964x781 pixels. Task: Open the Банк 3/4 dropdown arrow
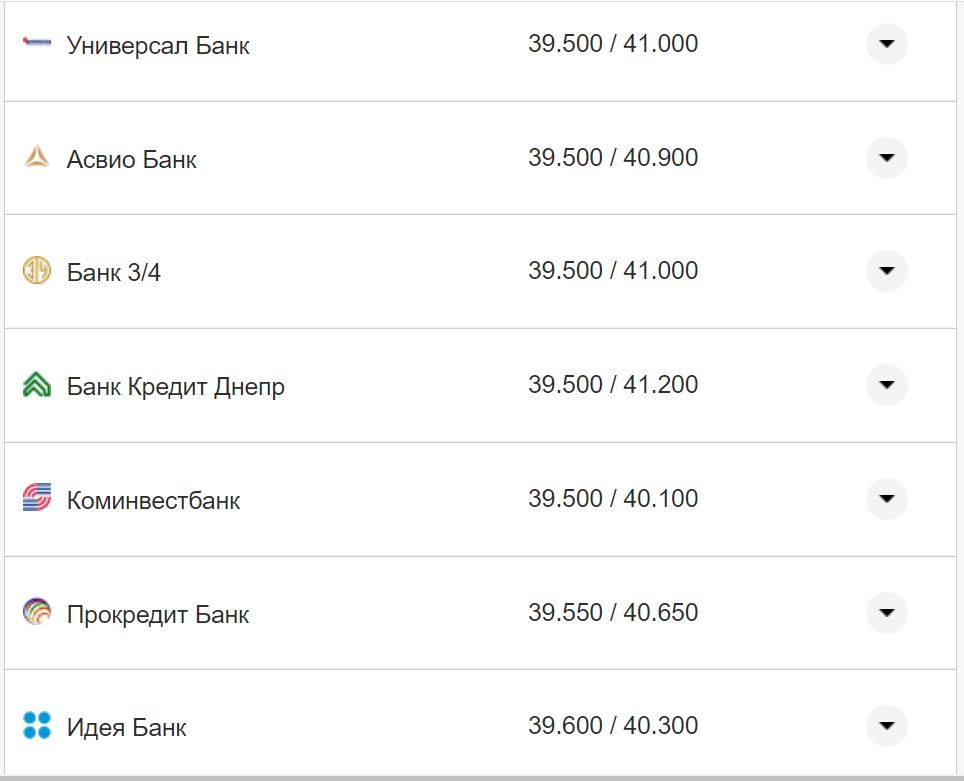coord(886,271)
